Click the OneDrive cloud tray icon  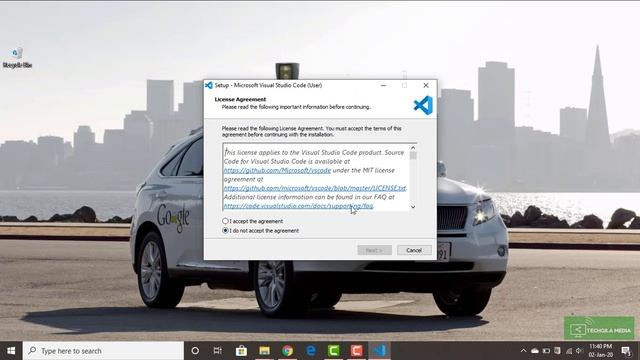click(535, 351)
